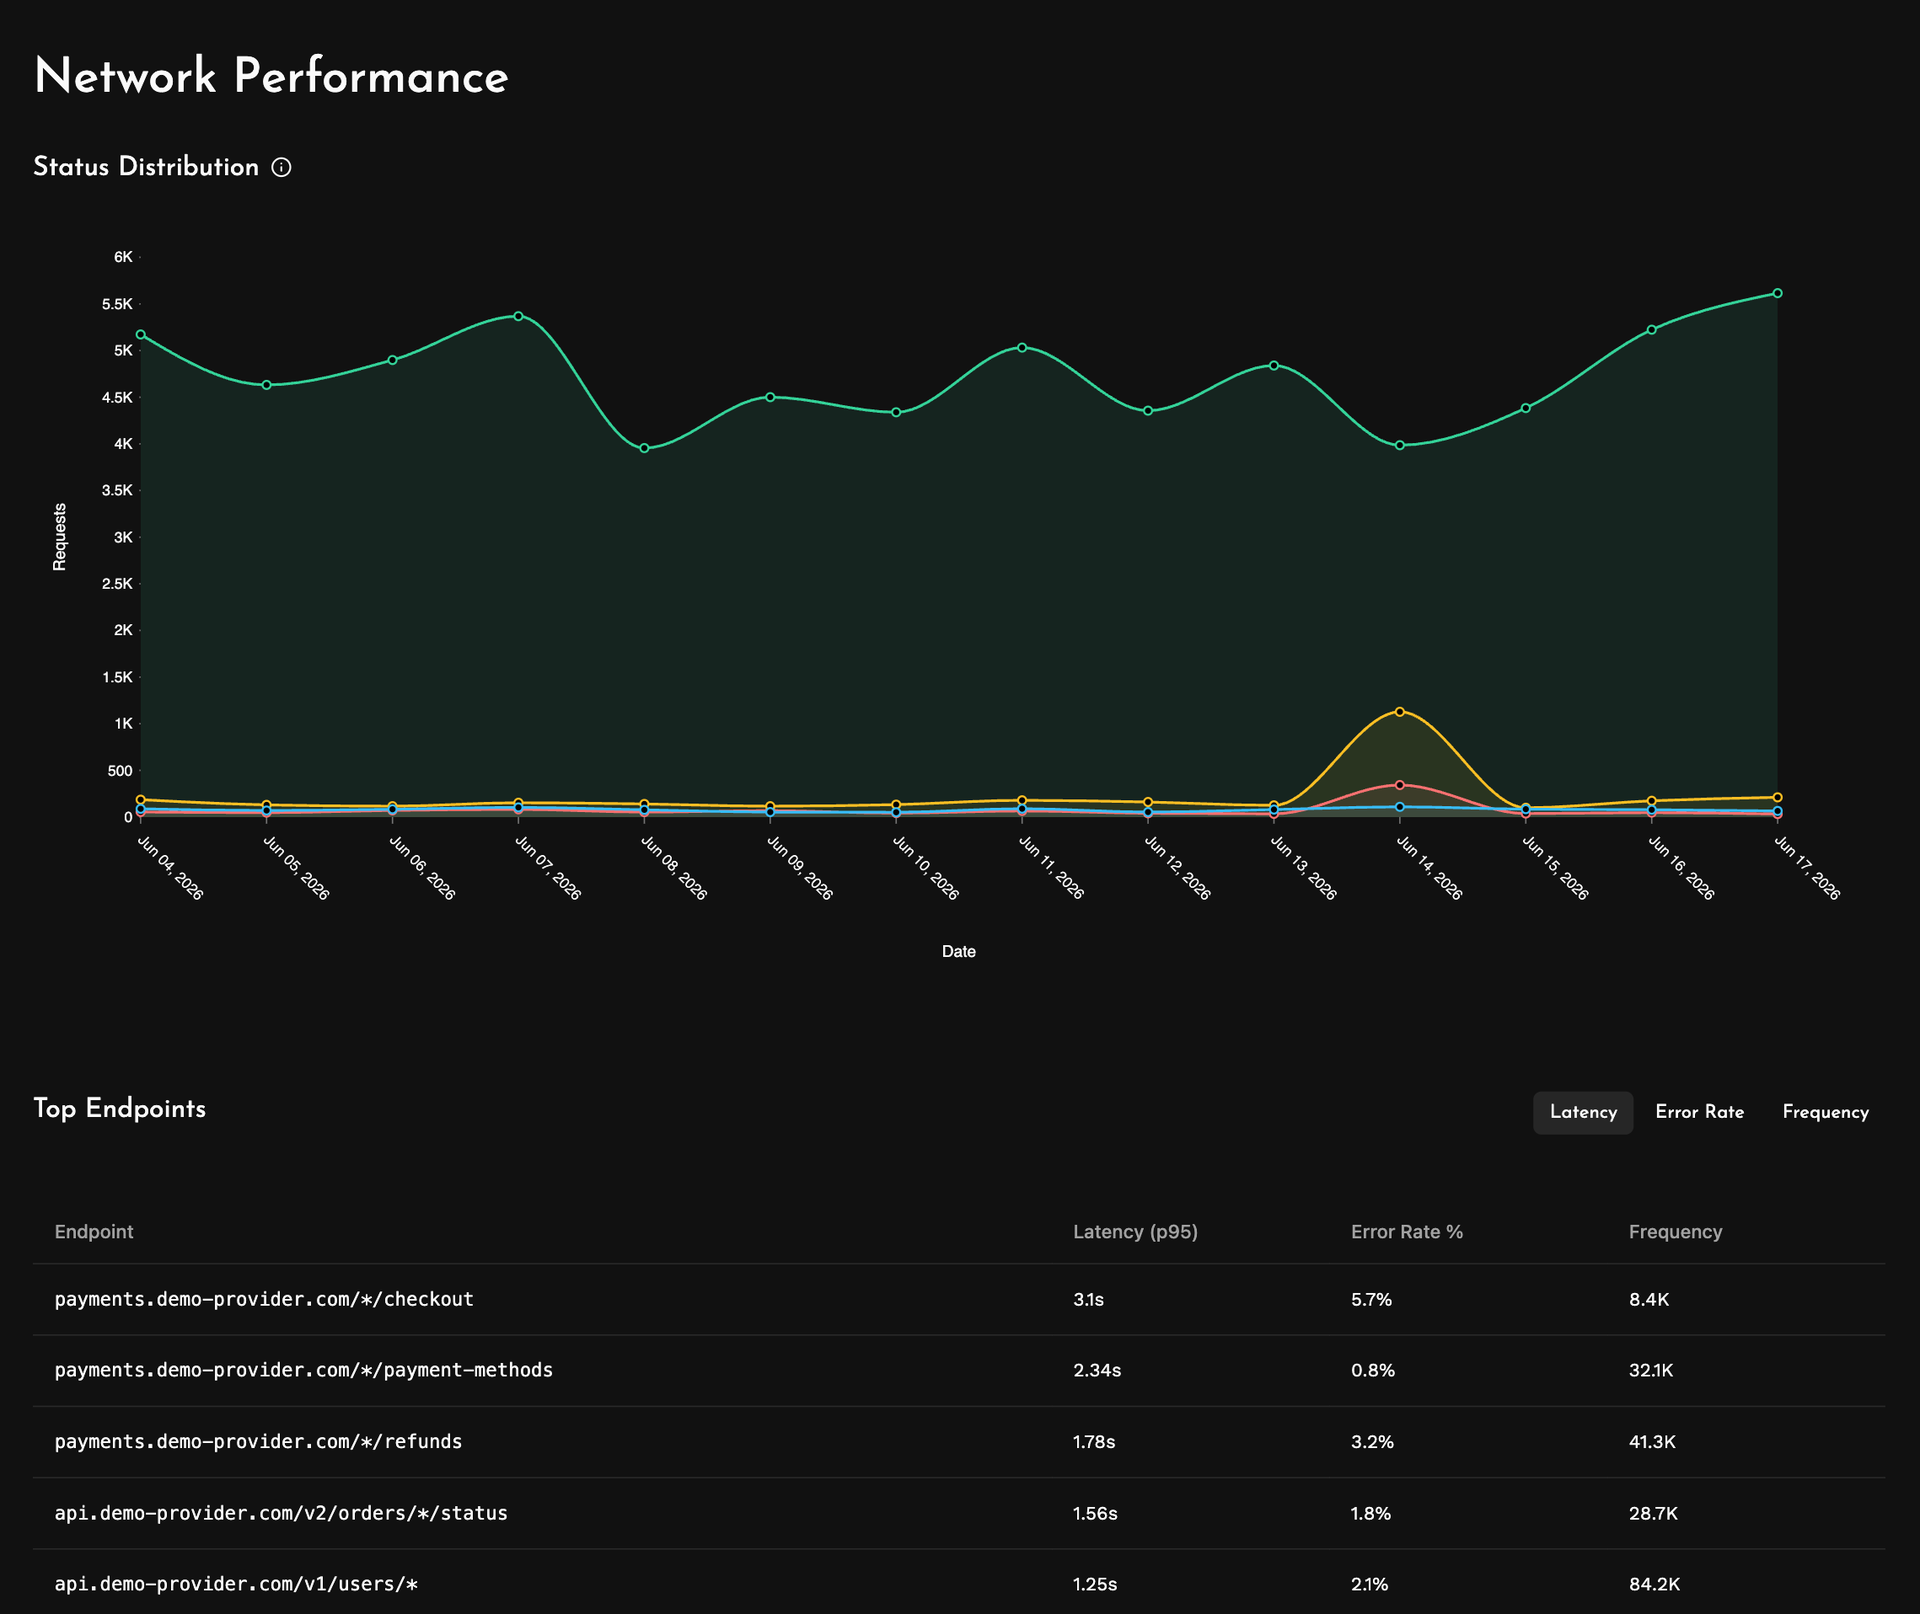1920x1614 pixels.
Task: Click the red data point on Jun 14
Action: (x=1399, y=785)
